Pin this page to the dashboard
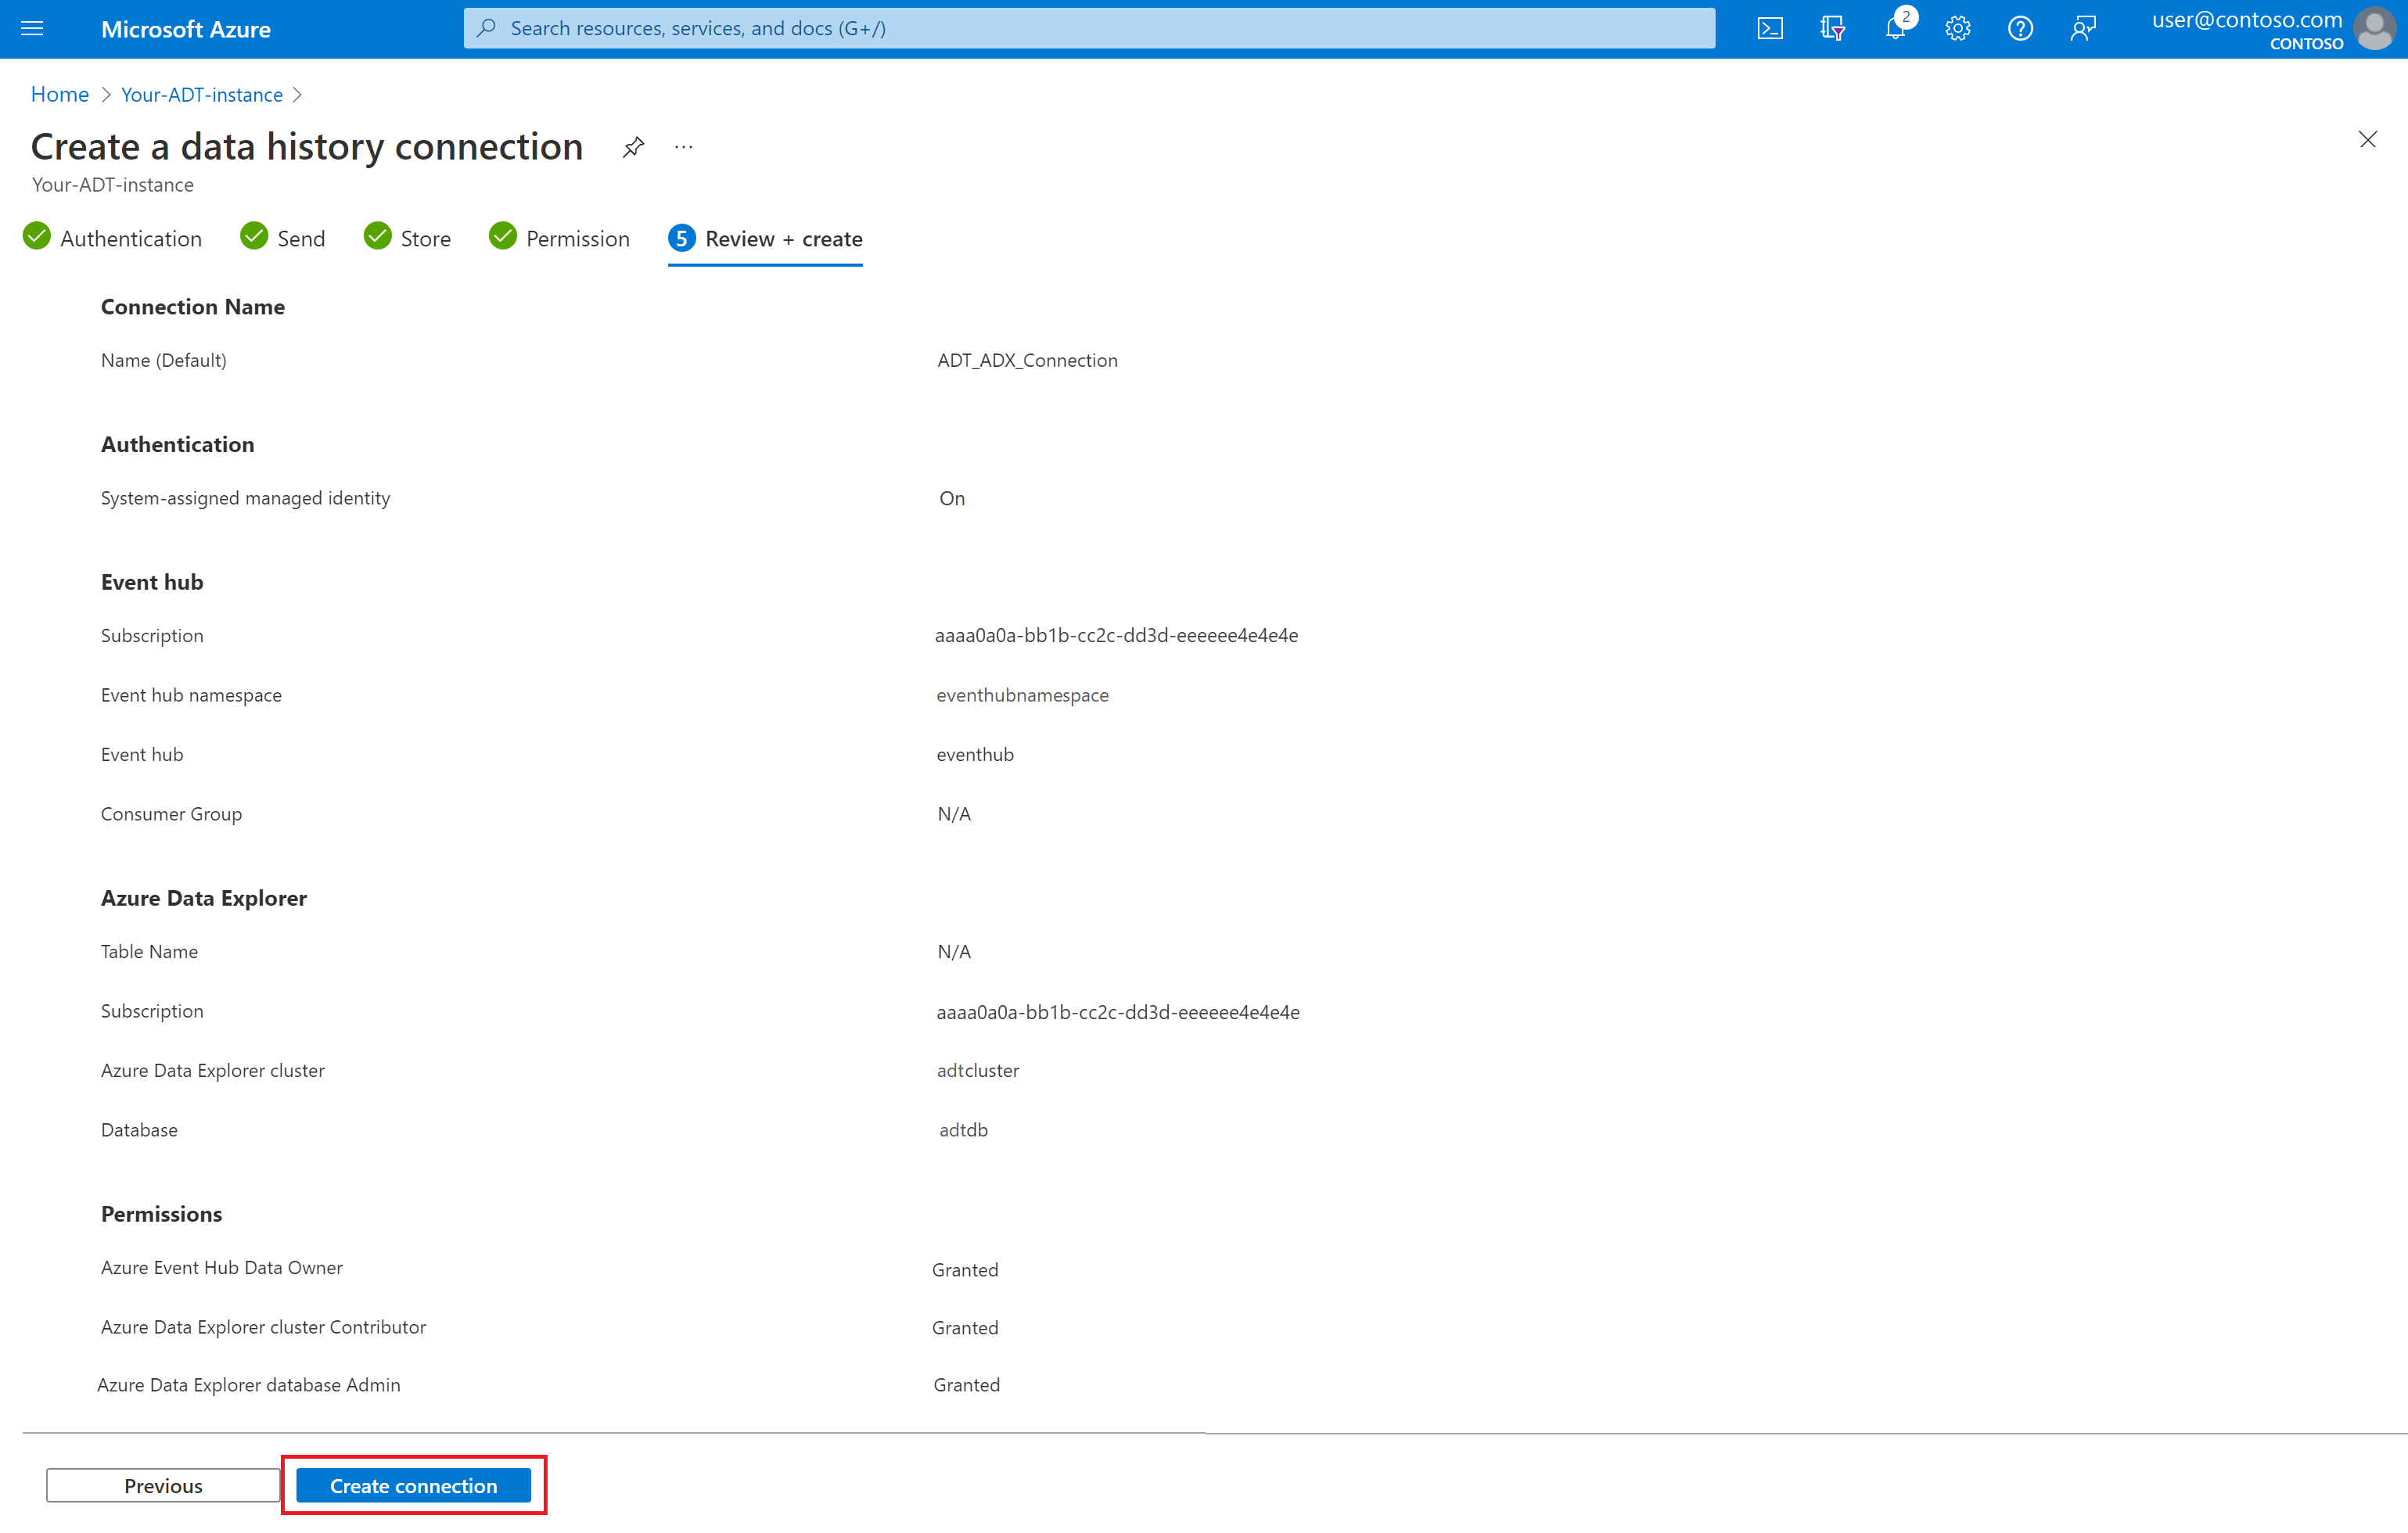 coord(633,148)
